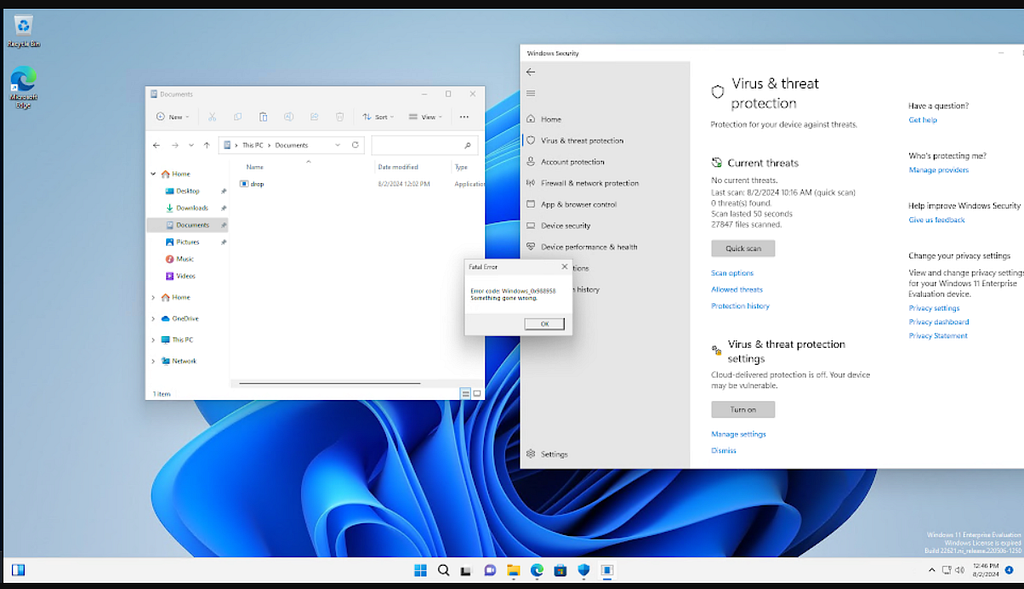Screen dimensions: 1024x589
Task: Go up one folder level in Explorer
Action: (207, 145)
